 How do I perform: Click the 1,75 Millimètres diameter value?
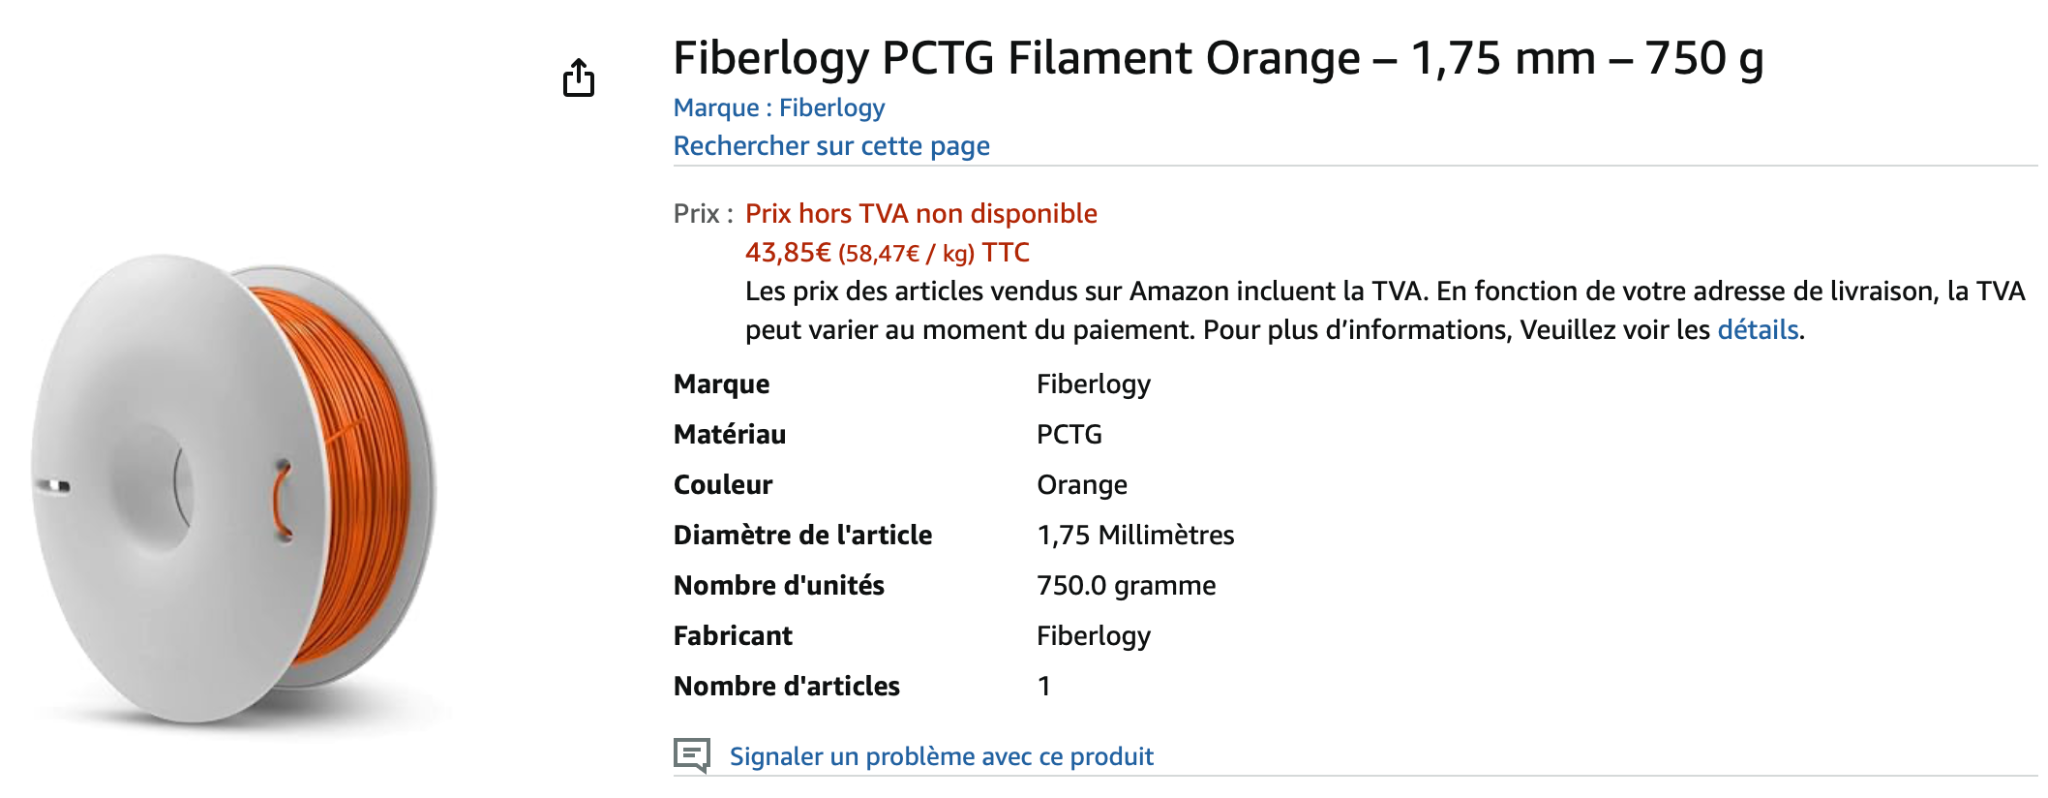1135,535
